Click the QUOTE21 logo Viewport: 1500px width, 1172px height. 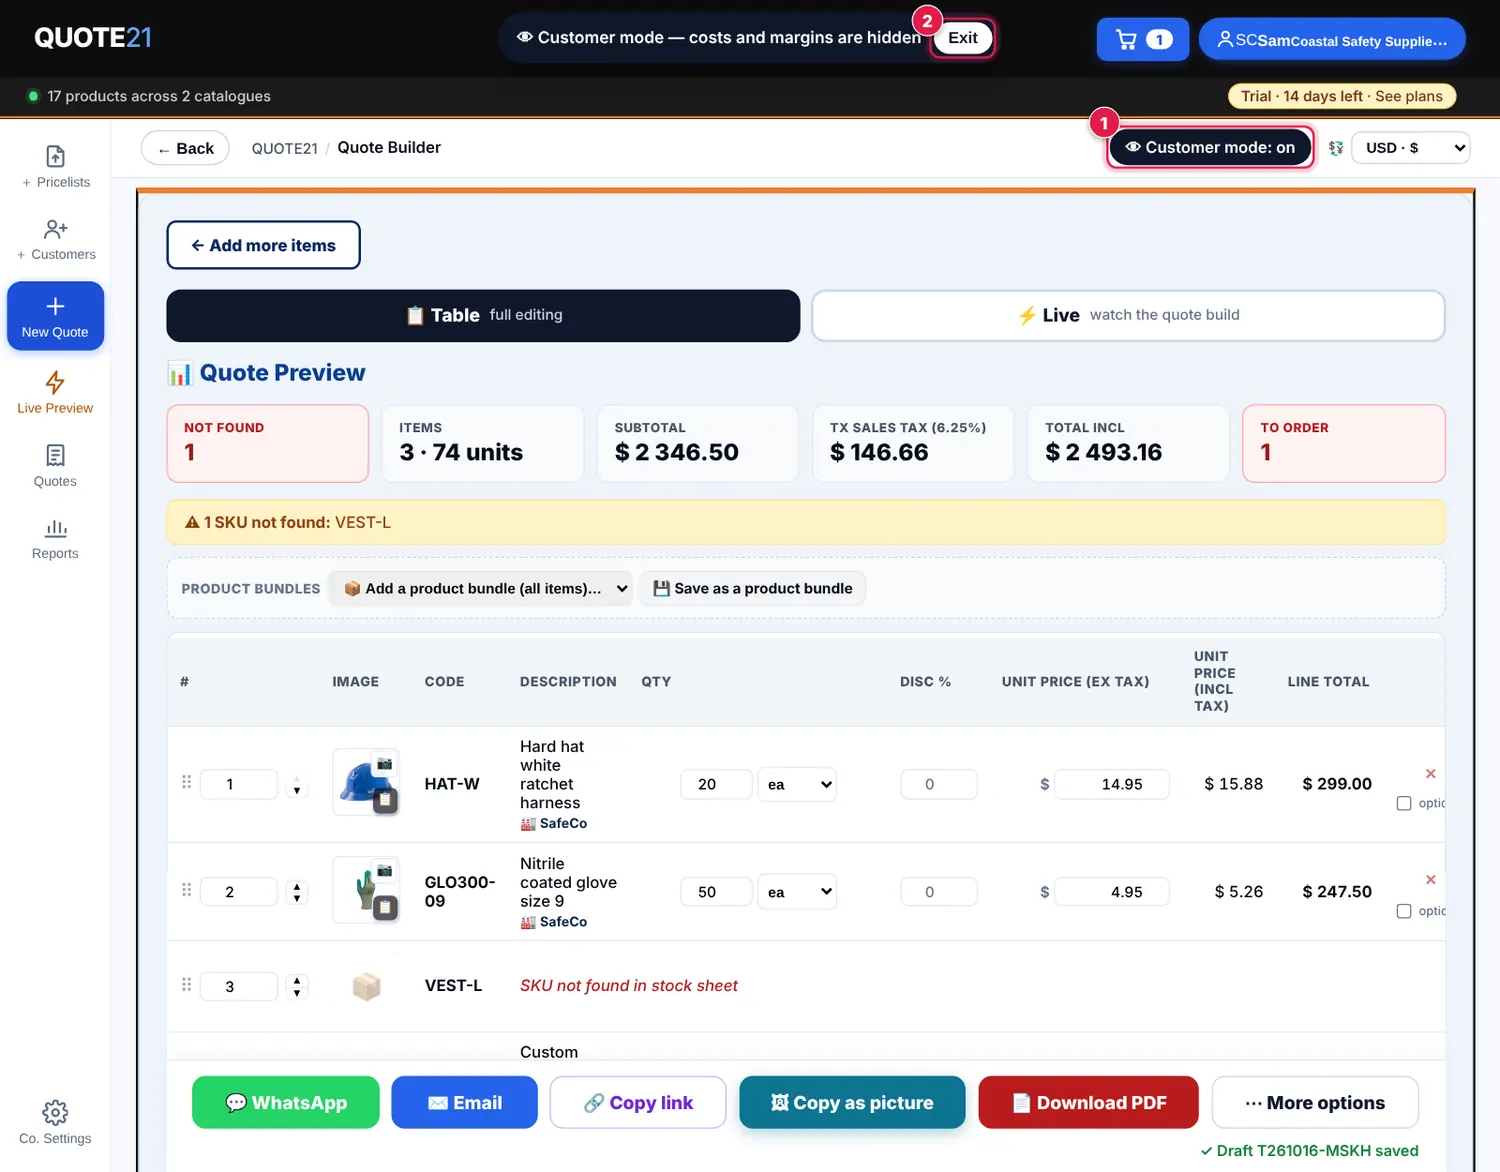tap(93, 38)
